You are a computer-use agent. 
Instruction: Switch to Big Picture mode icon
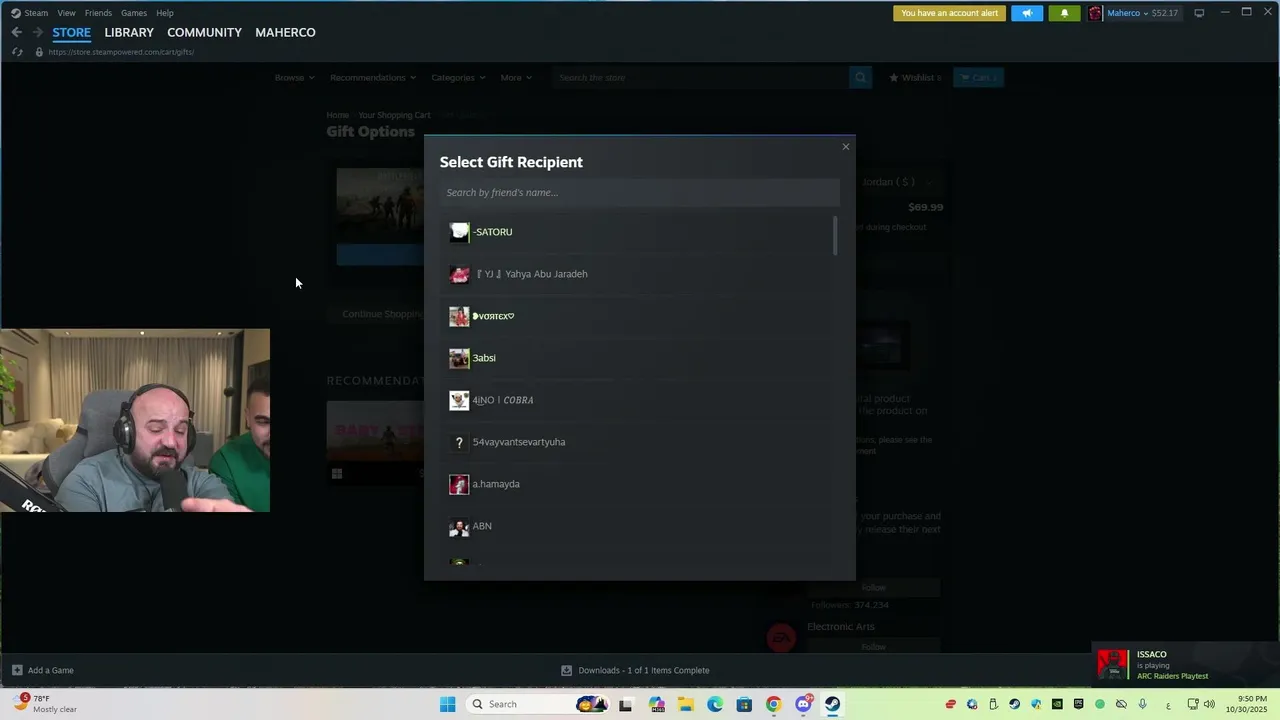(x=1199, y=13)
